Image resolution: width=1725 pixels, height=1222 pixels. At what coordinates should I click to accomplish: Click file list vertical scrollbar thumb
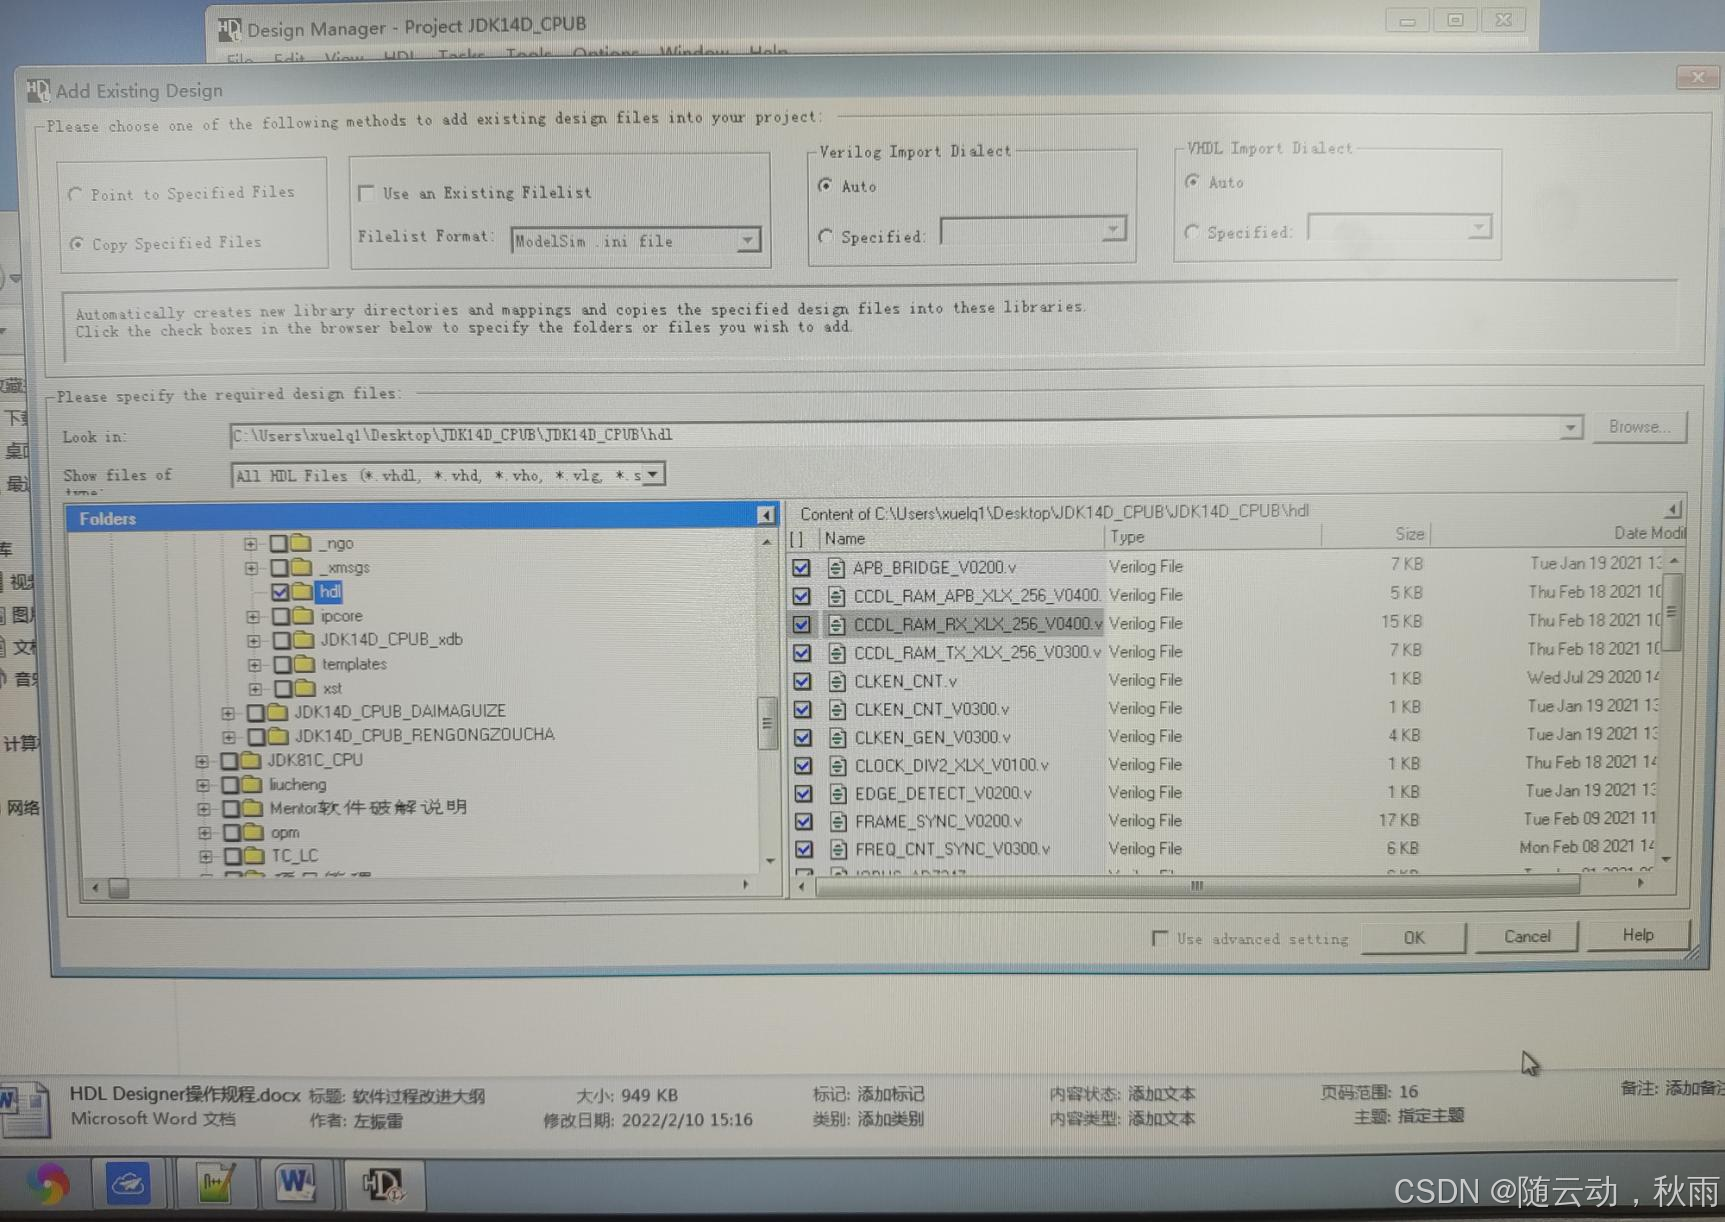coord(1671,612)
